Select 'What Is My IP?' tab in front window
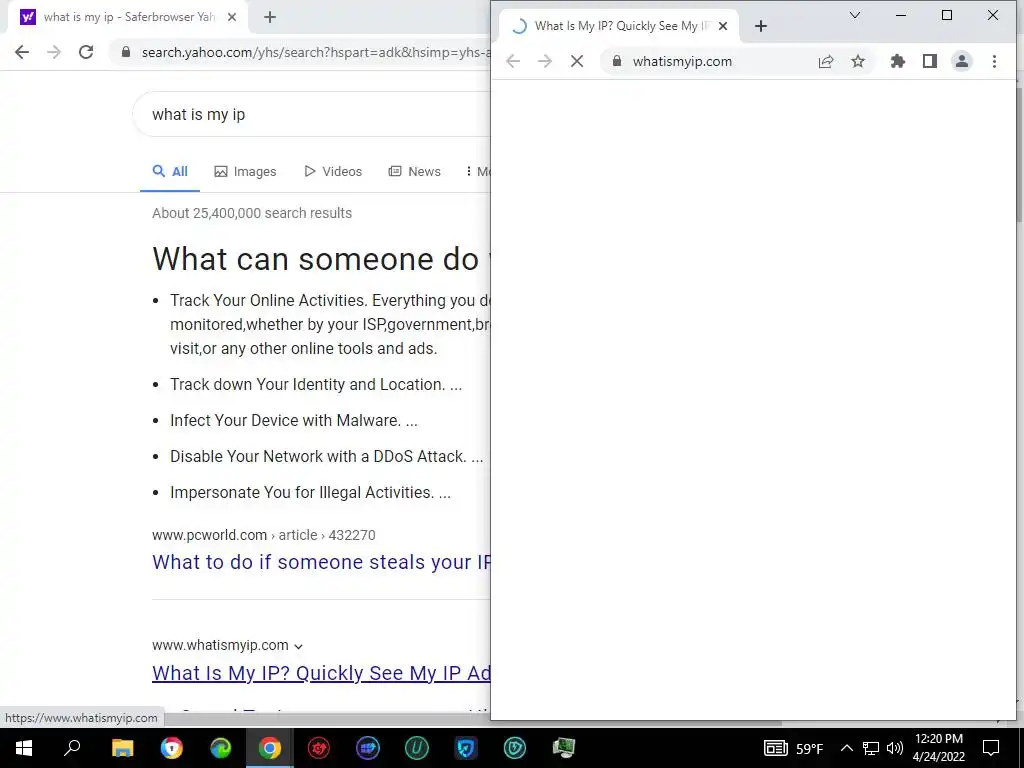Viewport: 1024px width, 768px height. pyautogui.click(x=618, y=26)
